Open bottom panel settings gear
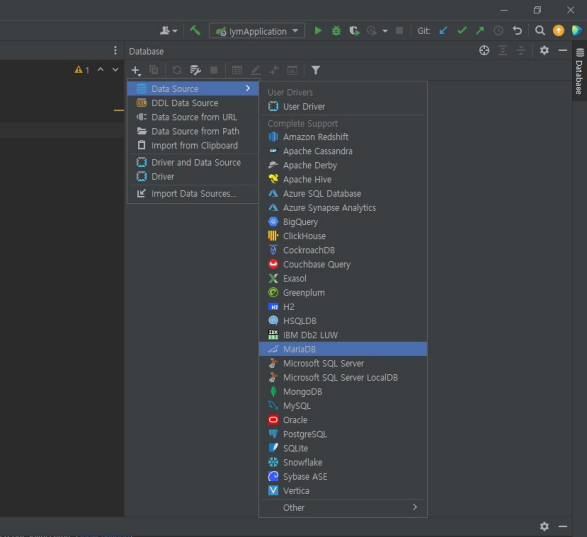587x537 pixels. (544, 527)
